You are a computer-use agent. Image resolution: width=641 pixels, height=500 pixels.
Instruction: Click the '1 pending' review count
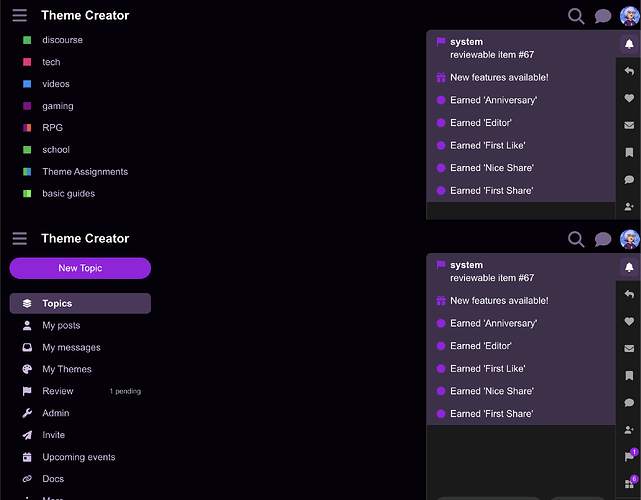125,391
